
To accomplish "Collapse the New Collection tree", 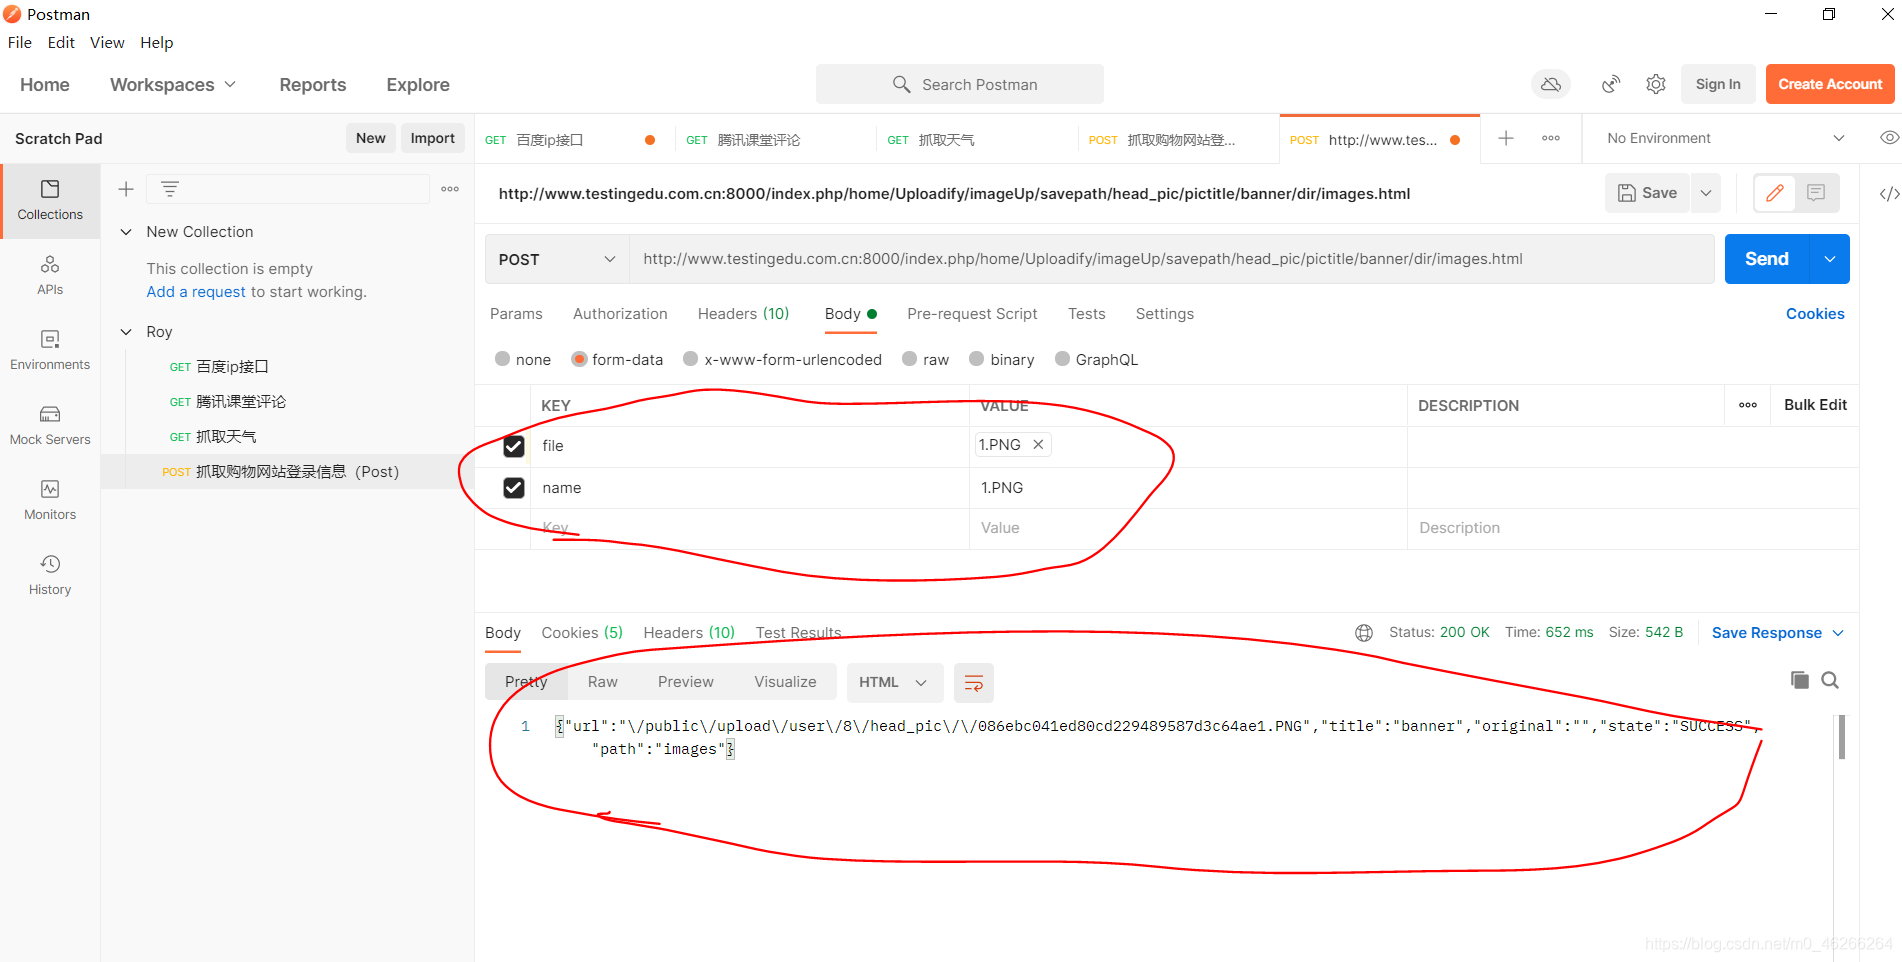I will 126,232.
